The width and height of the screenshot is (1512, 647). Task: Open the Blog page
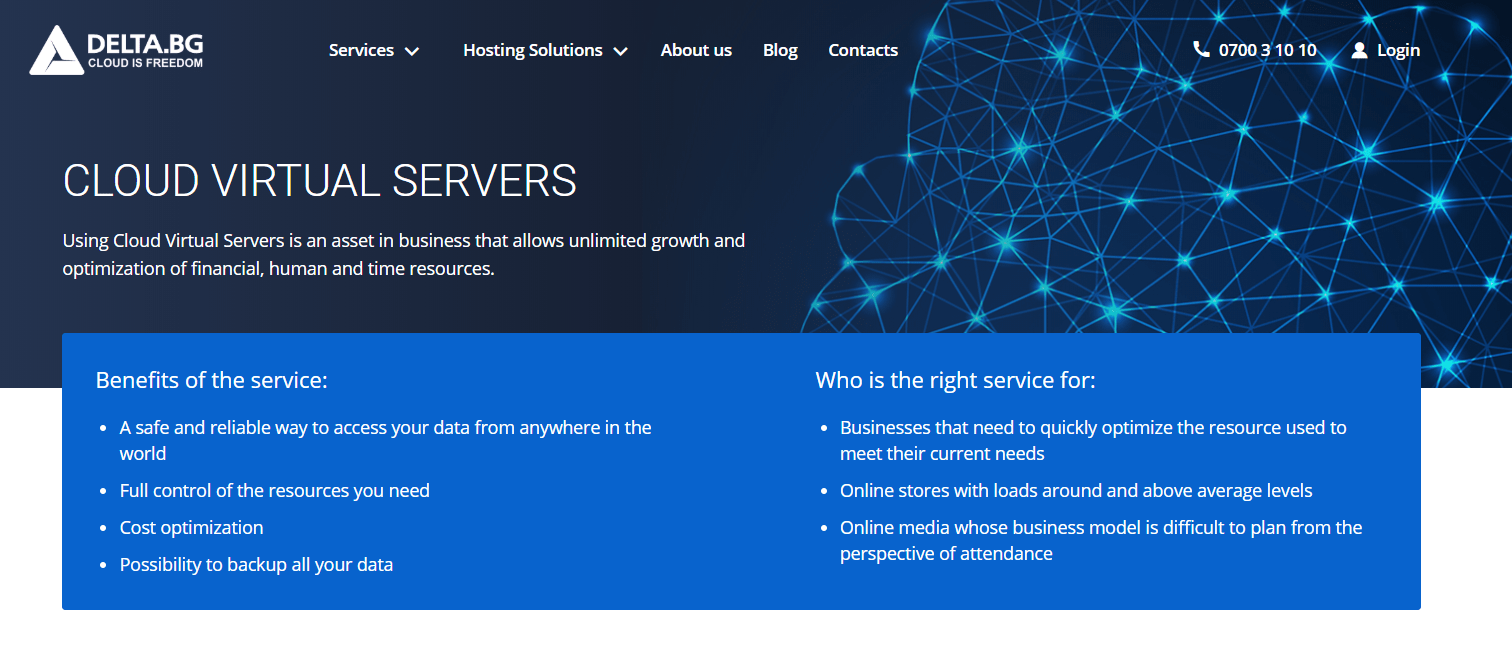pyautogui.click(x=780, y=50)
